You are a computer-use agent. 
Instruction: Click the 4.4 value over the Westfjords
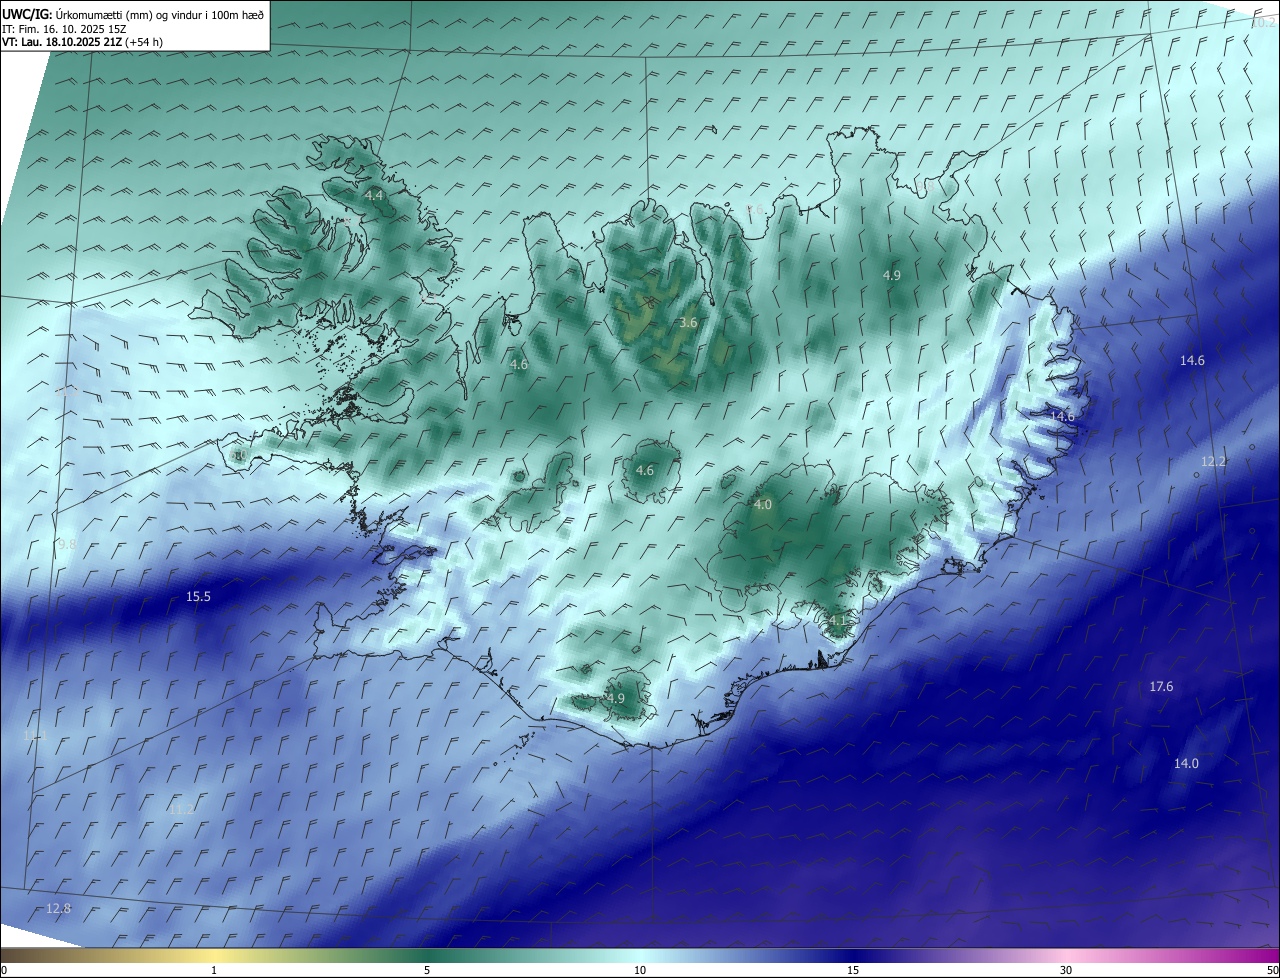(x=375, y=195)
